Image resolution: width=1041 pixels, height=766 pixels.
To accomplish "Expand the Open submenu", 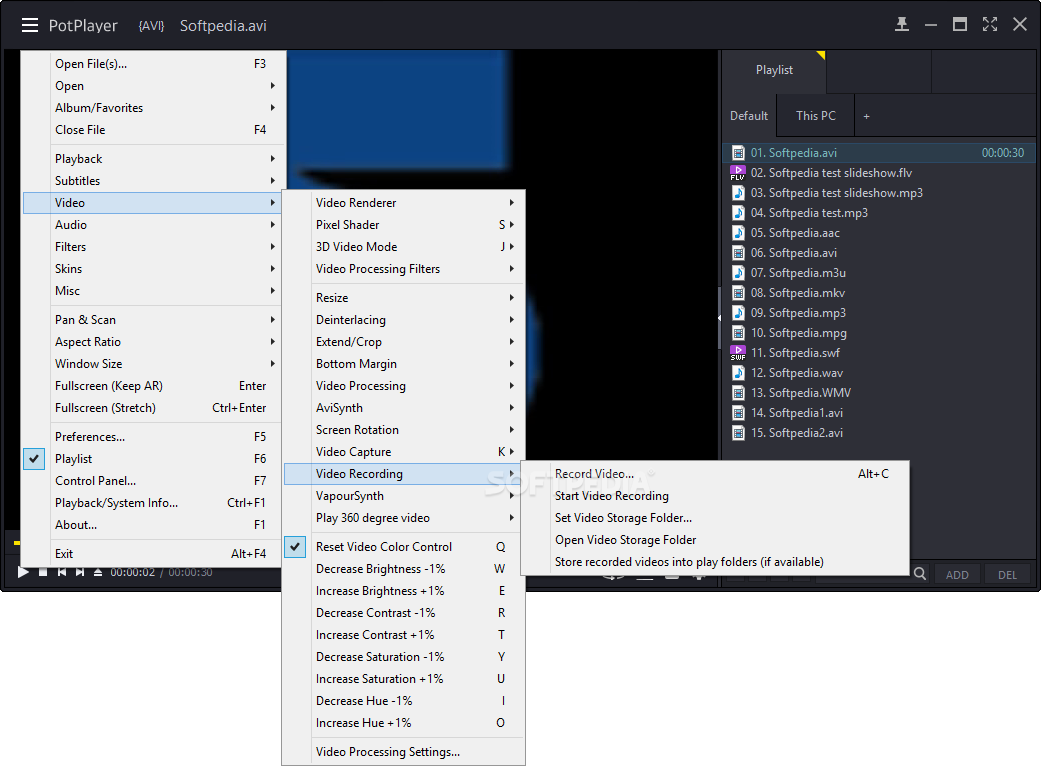I will point(152,86).
